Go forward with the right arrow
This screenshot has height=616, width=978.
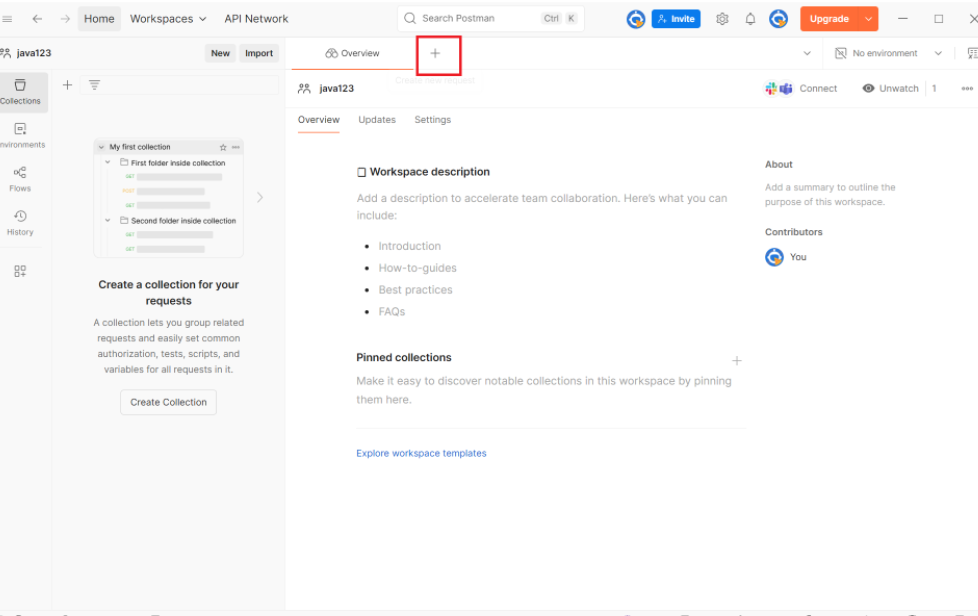65,19
